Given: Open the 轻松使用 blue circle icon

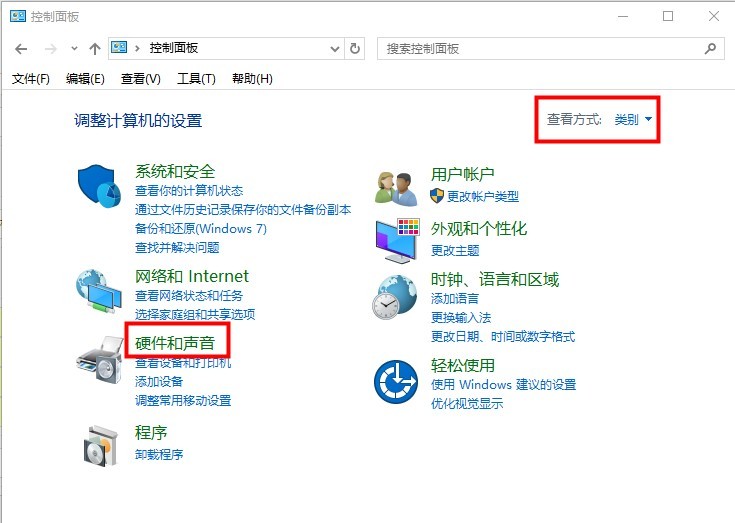Looking at the screenshot, I should [x=396, y=382].
